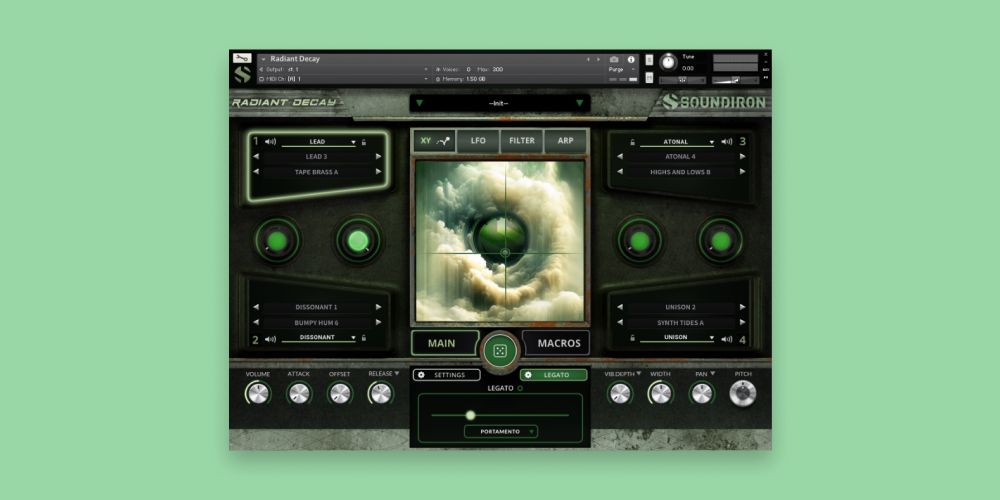Click the Width knob
Viewport: 1000px width, 500px height.
(x=661, y=393)
